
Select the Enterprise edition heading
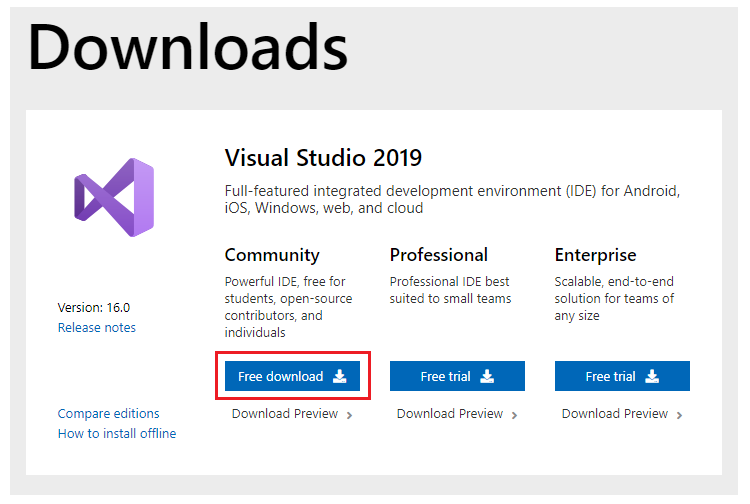tap(596, 255)
